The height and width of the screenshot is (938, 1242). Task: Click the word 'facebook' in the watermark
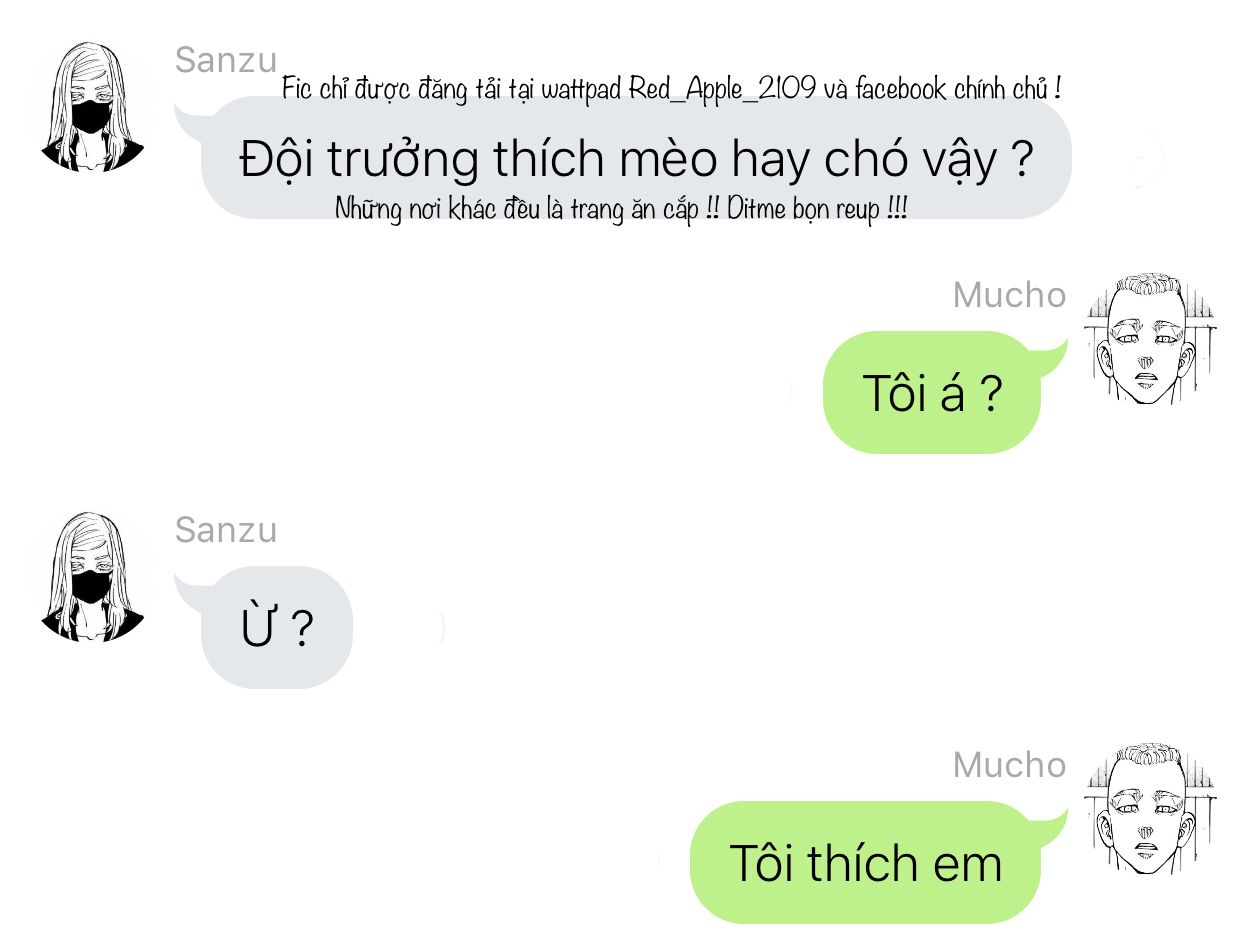point(900,89)
